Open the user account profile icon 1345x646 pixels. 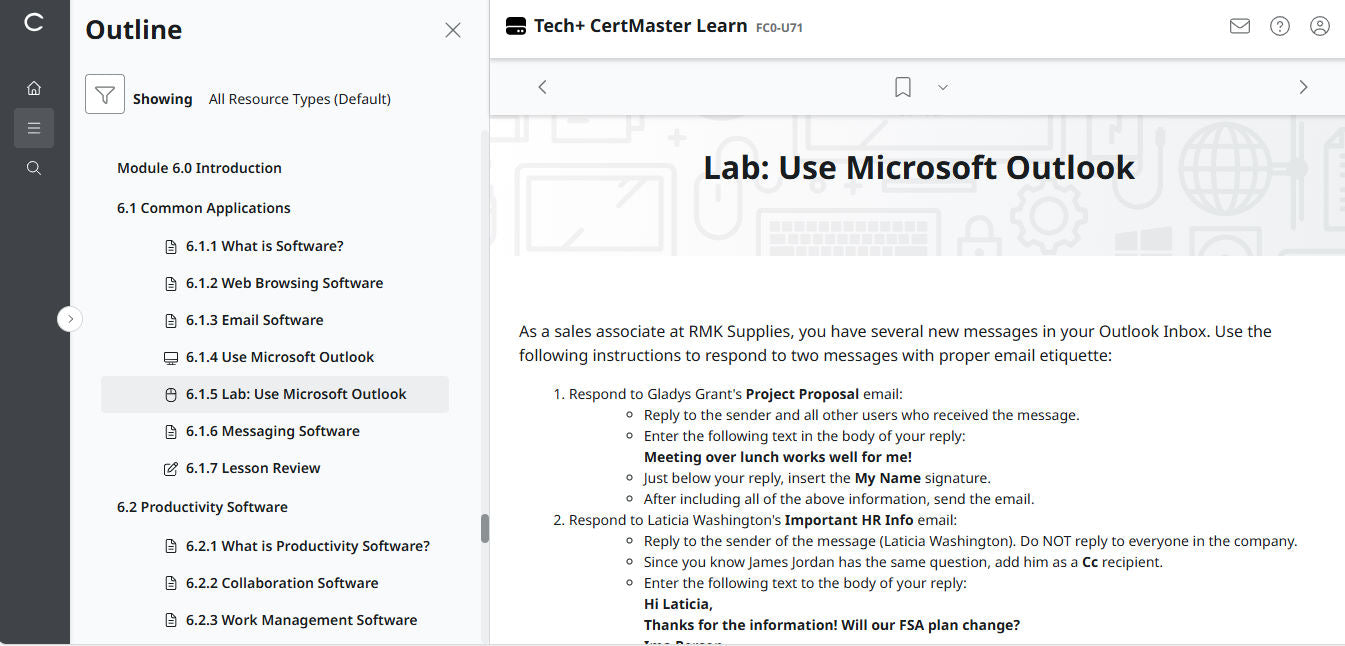click(1320, 26)
